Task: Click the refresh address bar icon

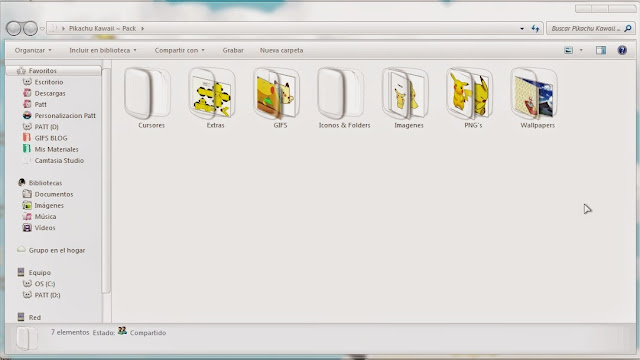Action: [x=535, y=28]
